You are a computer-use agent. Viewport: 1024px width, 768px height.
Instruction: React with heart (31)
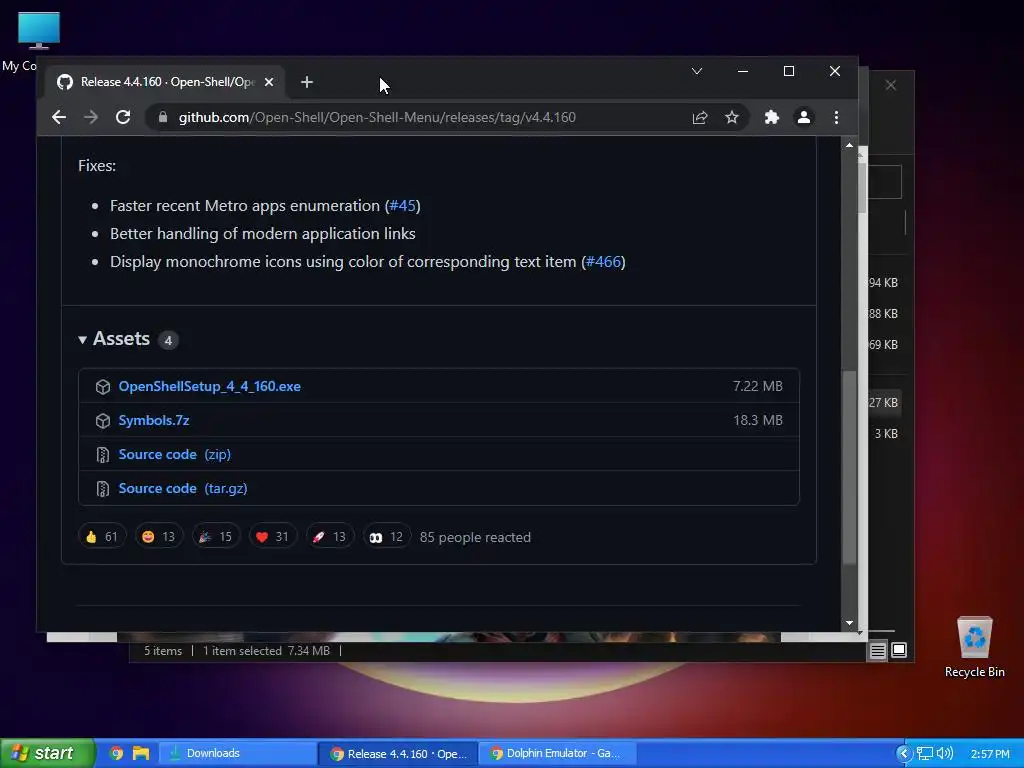pos(272,537)
